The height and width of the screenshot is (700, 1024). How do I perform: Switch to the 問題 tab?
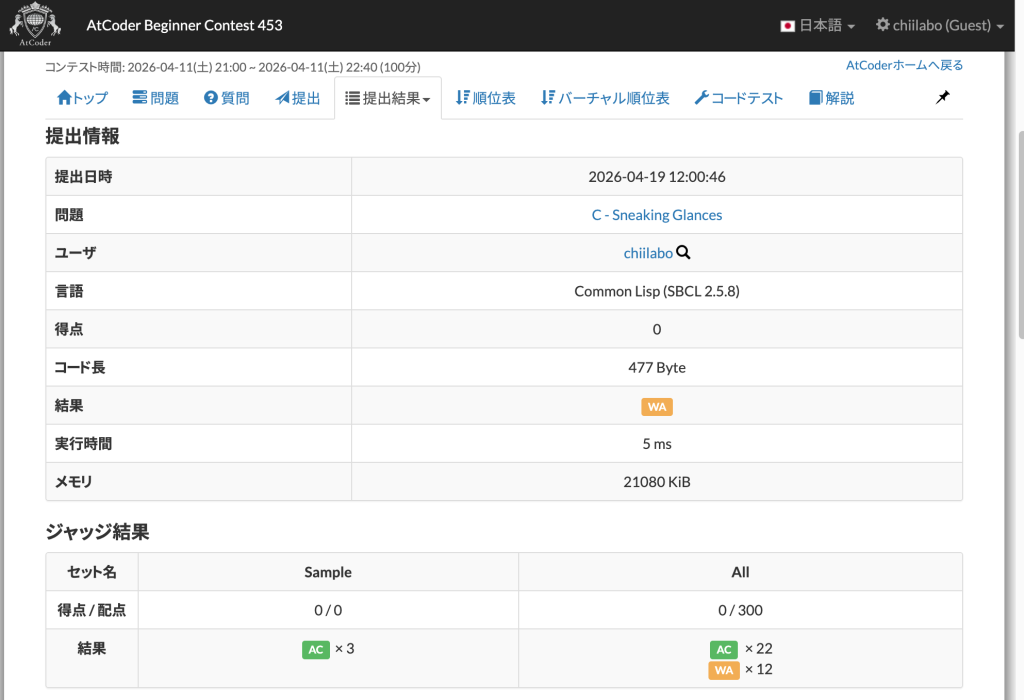click(x=155, y=98)
